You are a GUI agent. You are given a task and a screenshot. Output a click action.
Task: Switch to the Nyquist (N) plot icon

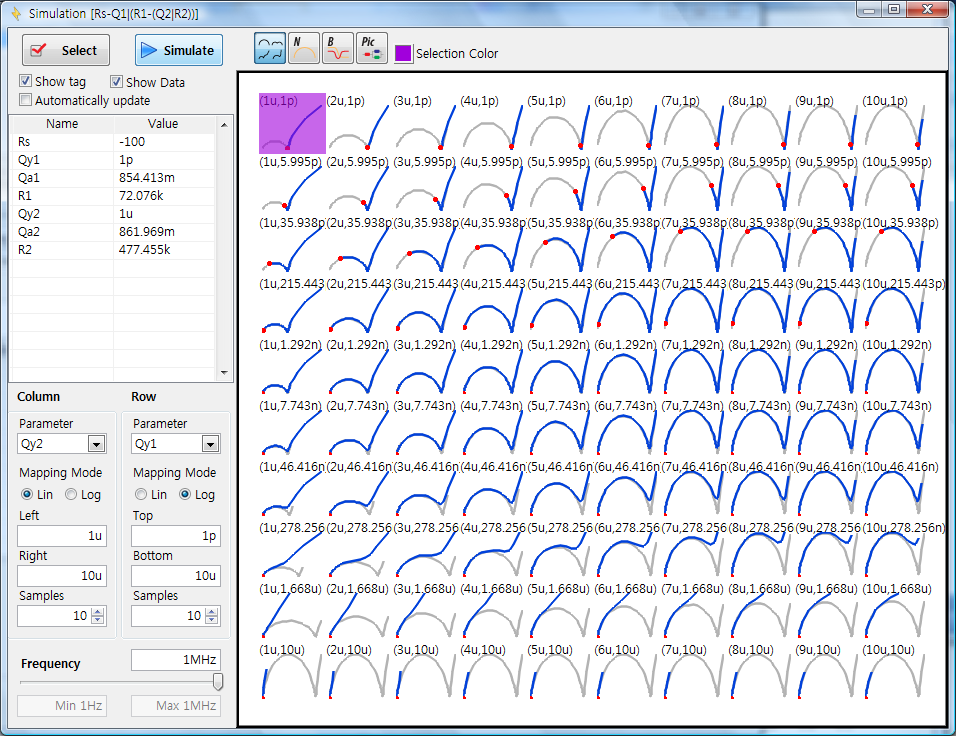pos(303,49)
